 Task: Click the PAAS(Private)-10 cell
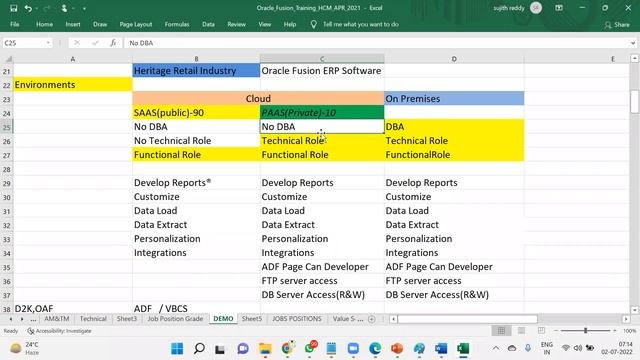click(322, 113)
